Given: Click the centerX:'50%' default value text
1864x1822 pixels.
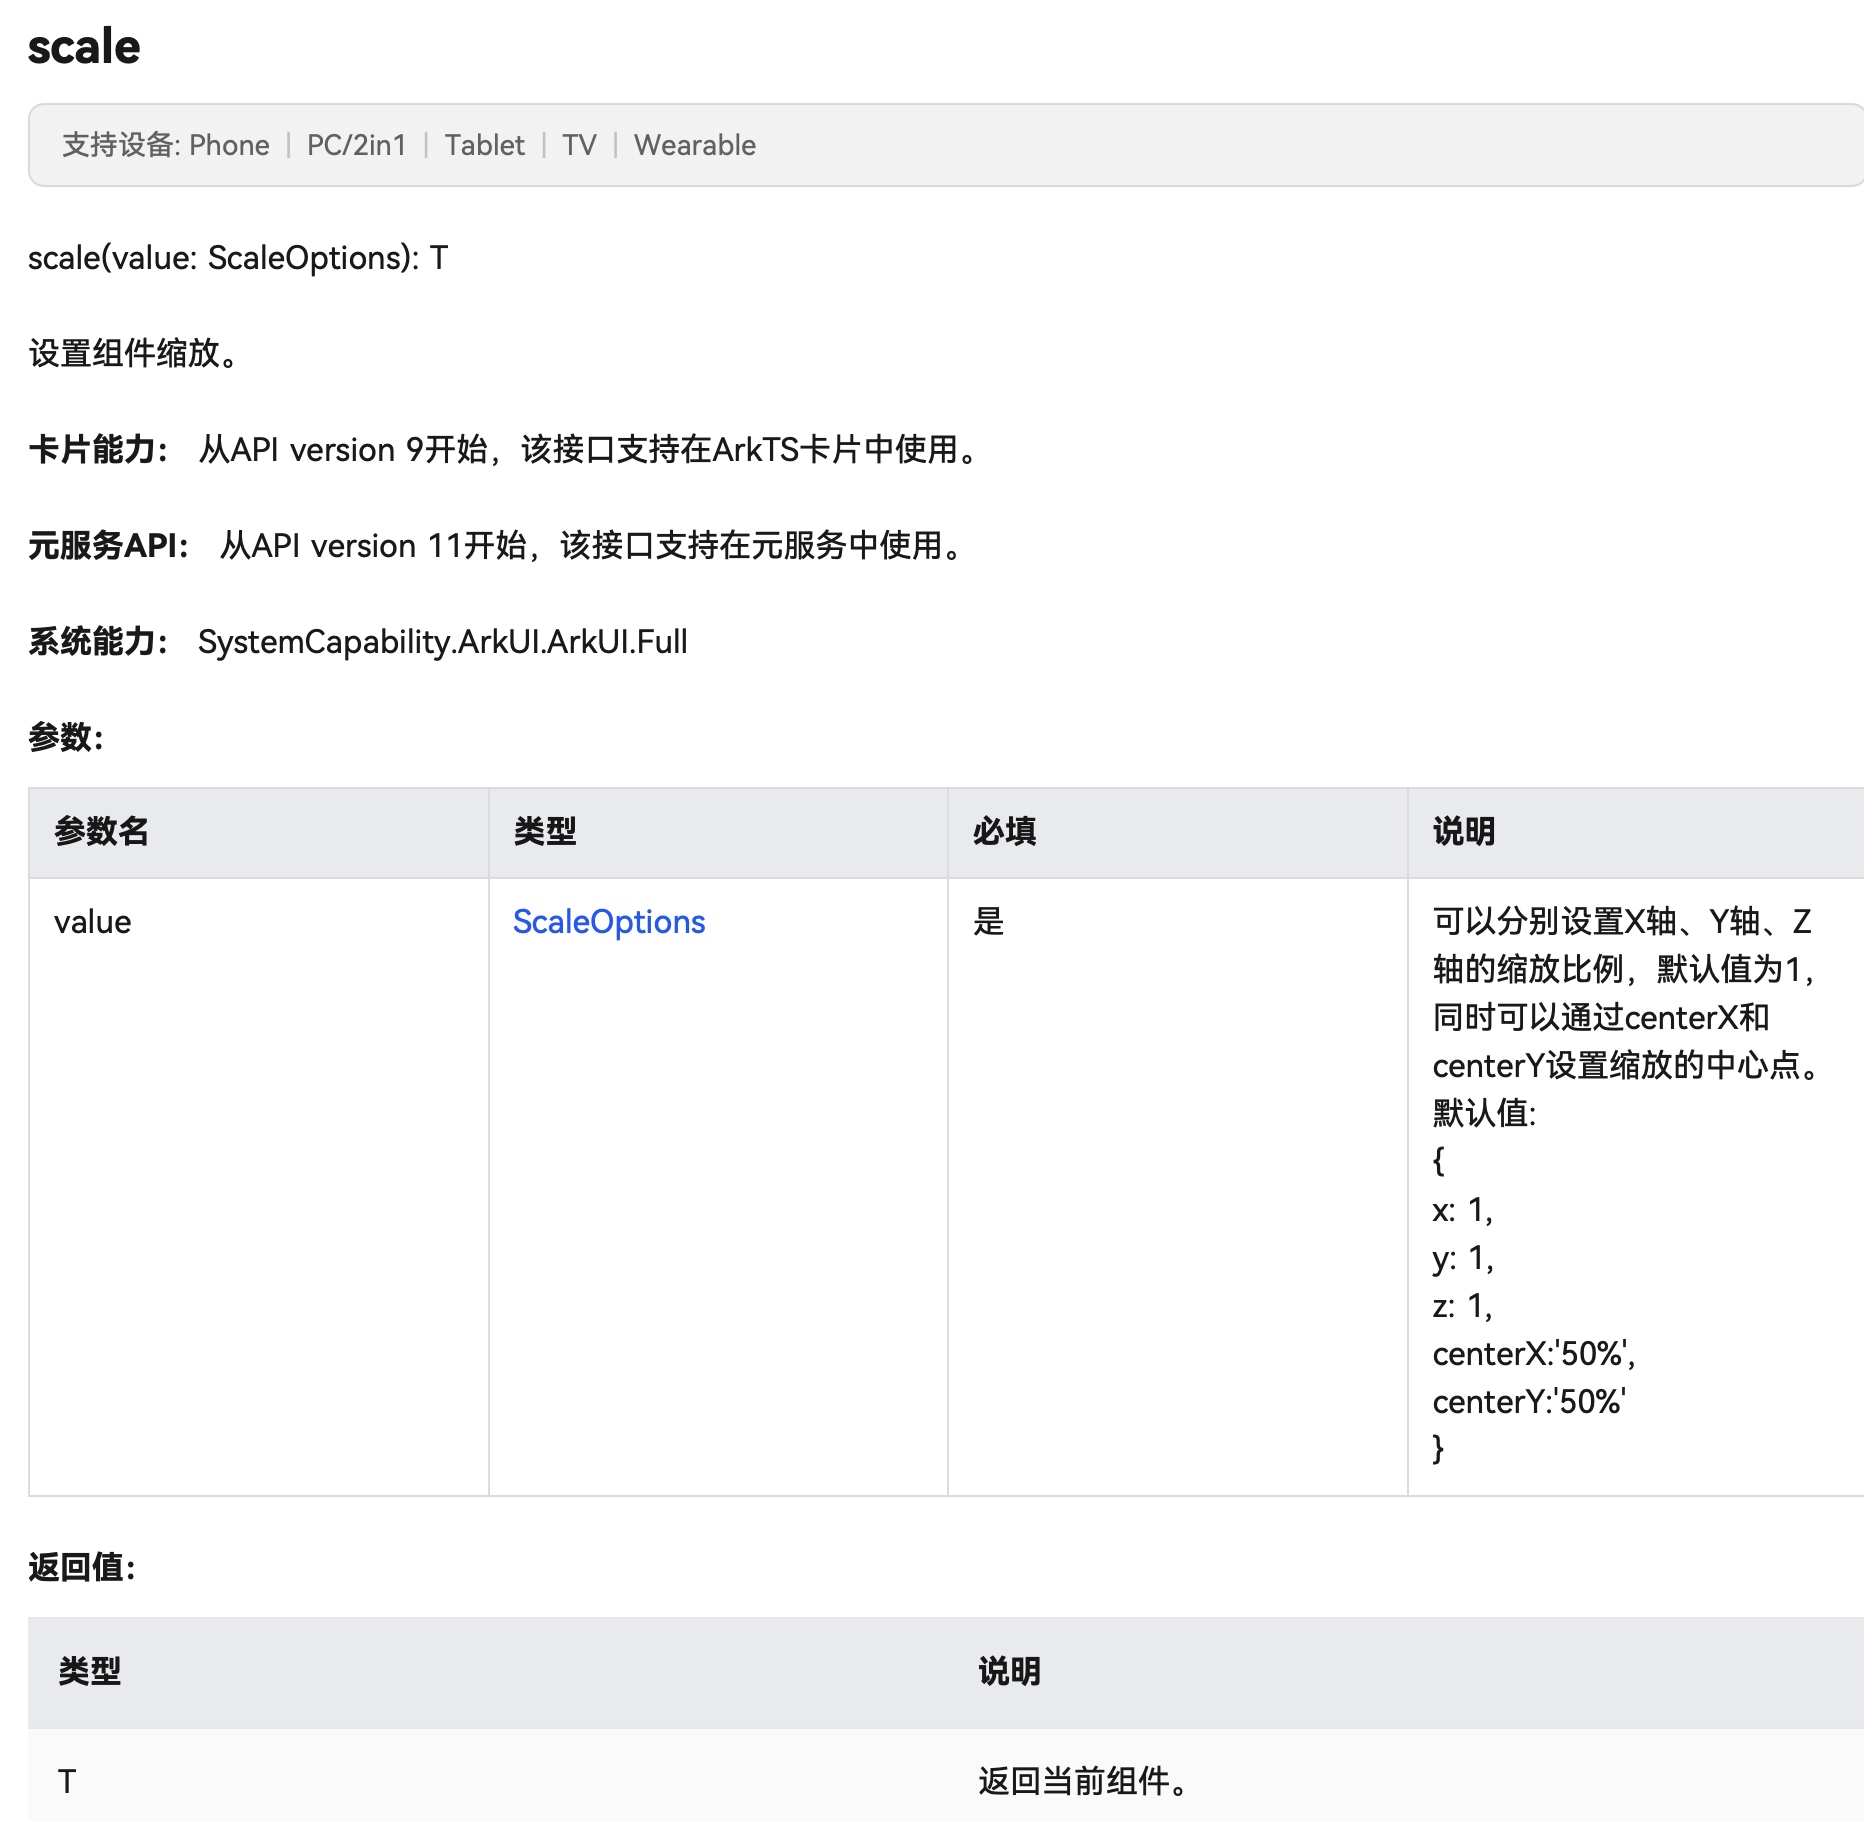Looking at the screenshot, I should tap(1533, 1354).
